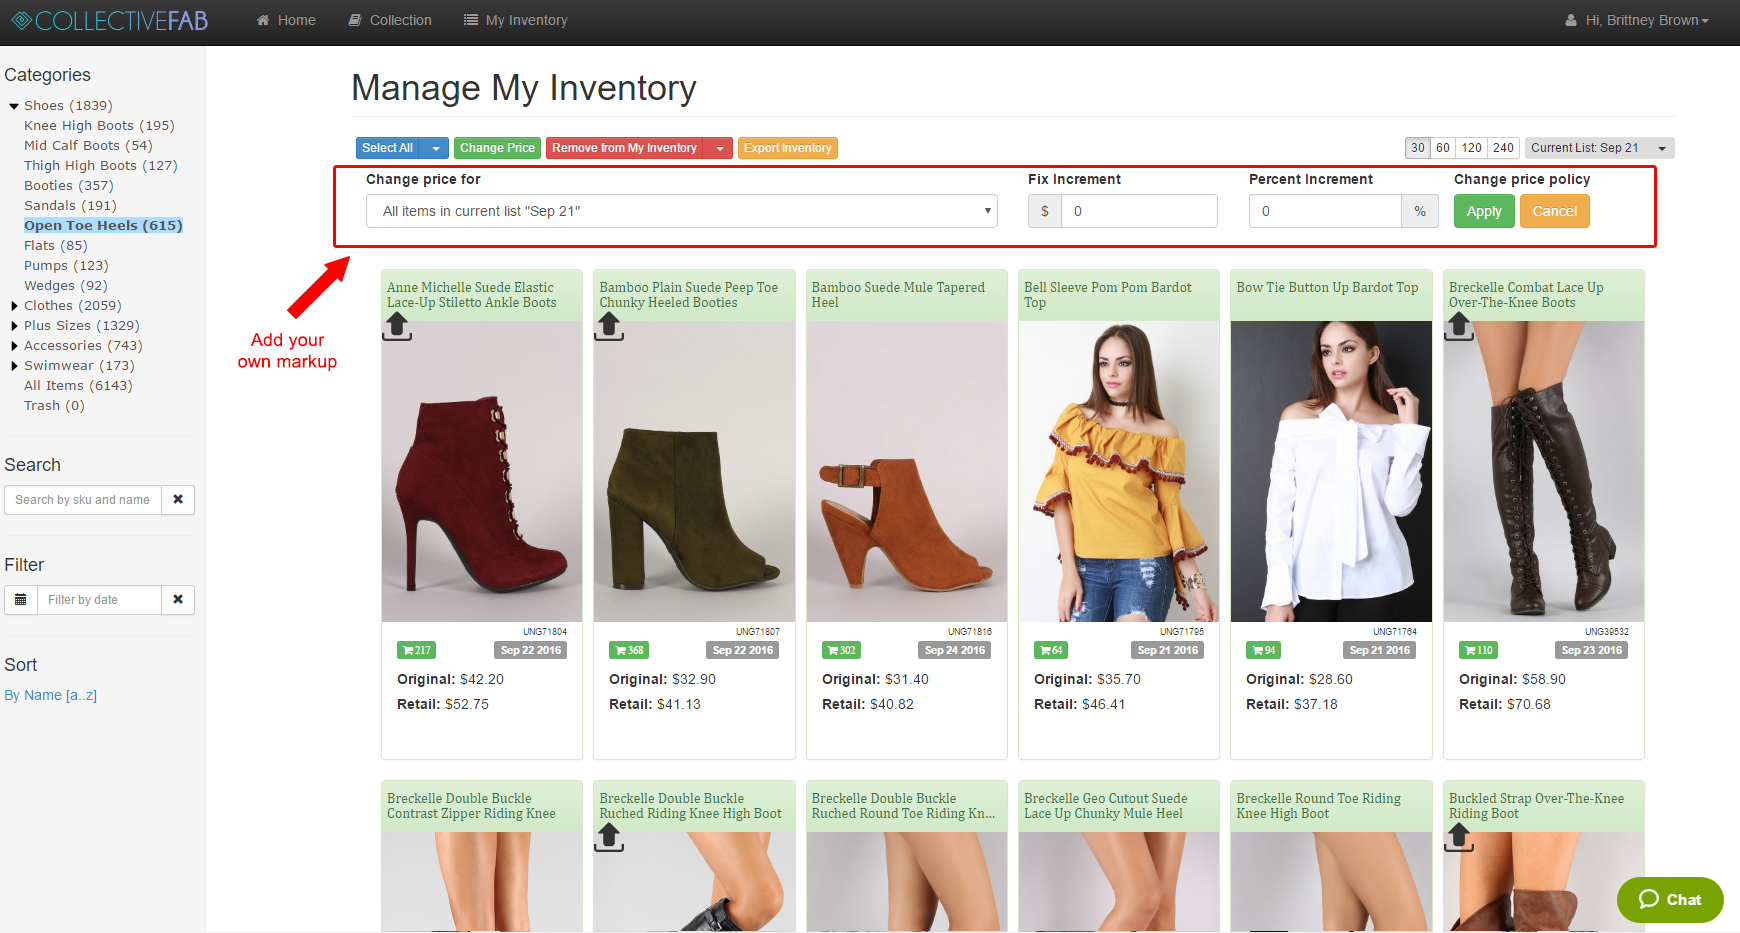Click upload icon on Breckelle Ruched Riding Knee High Boot

click(609, 837)
